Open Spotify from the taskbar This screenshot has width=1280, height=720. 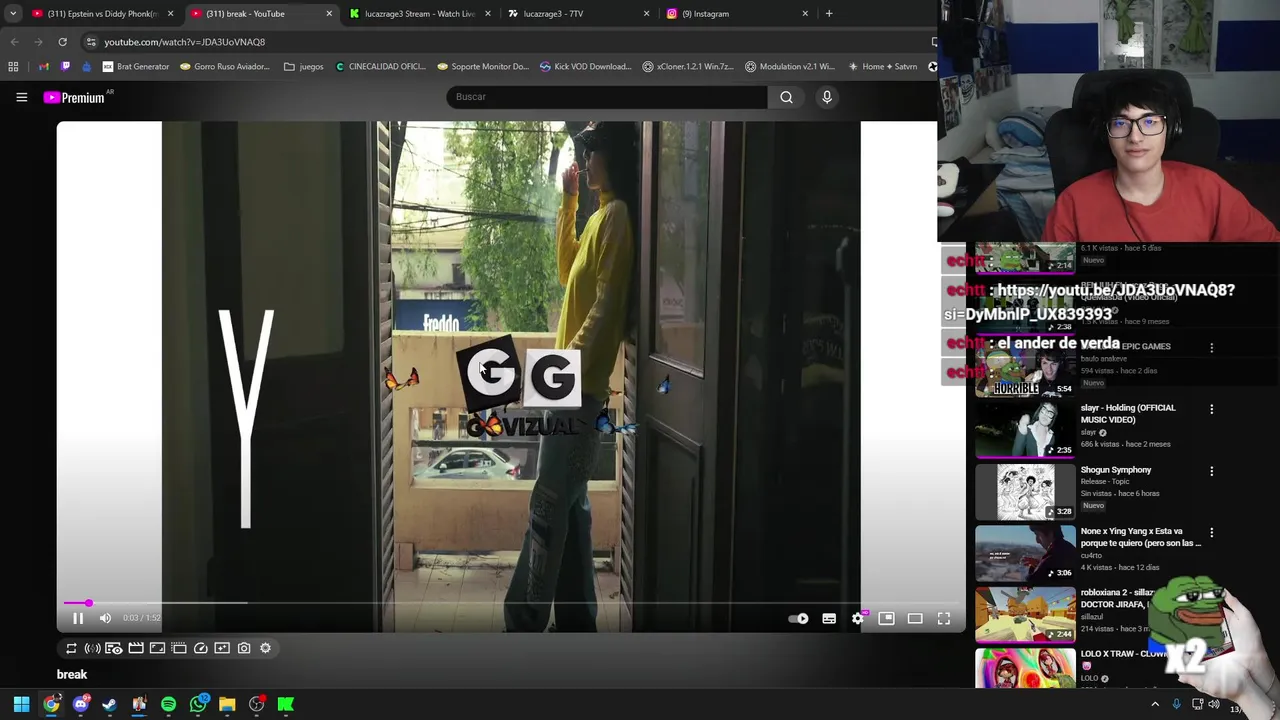pos(168,705)
